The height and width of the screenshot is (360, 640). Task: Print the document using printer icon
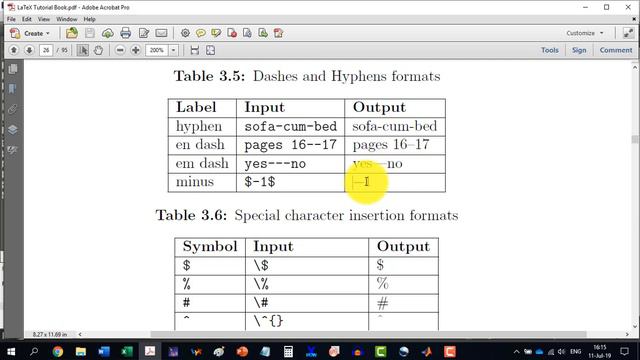[126, 33]
